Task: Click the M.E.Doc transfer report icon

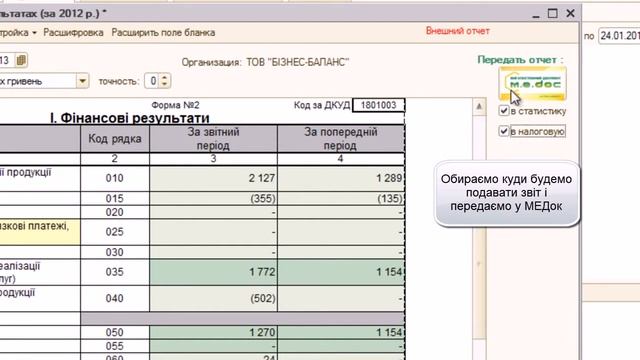Action: point(532,84)
